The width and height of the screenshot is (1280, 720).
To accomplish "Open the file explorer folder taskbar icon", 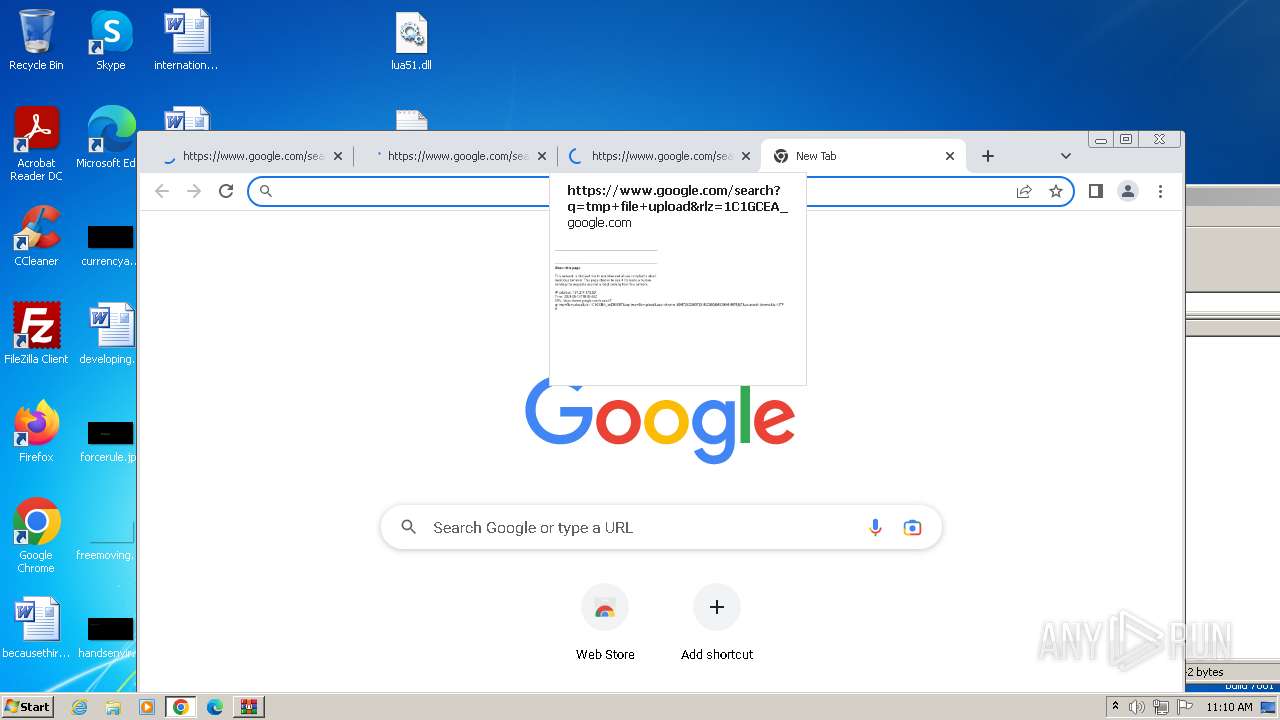I will 113,707.
